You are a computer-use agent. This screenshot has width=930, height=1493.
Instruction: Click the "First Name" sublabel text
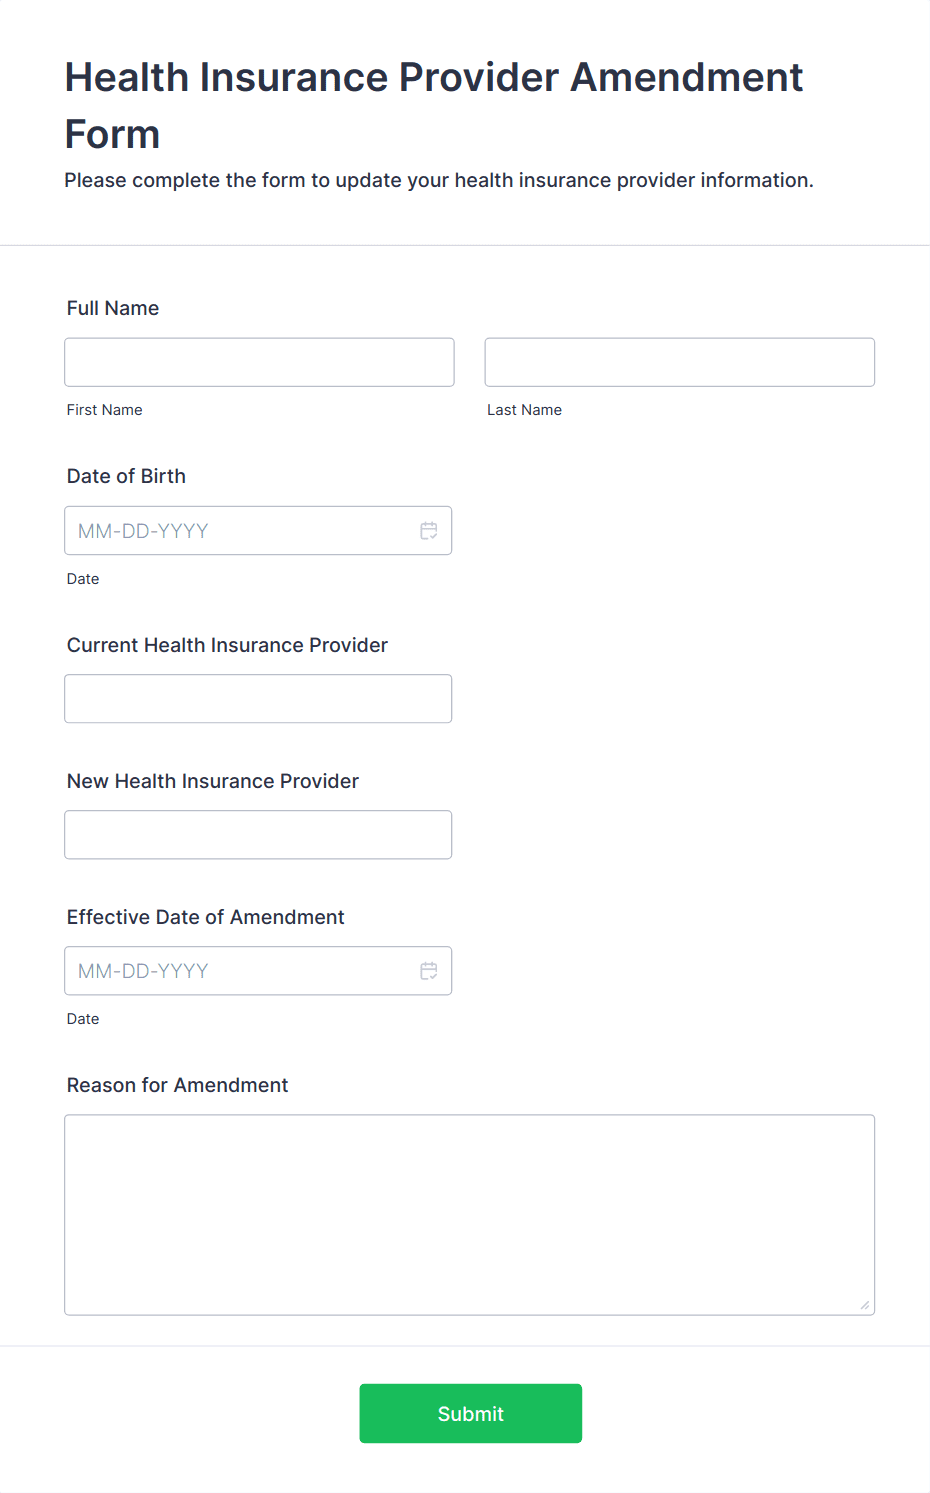pyautogui.click(x=105, y=410)
